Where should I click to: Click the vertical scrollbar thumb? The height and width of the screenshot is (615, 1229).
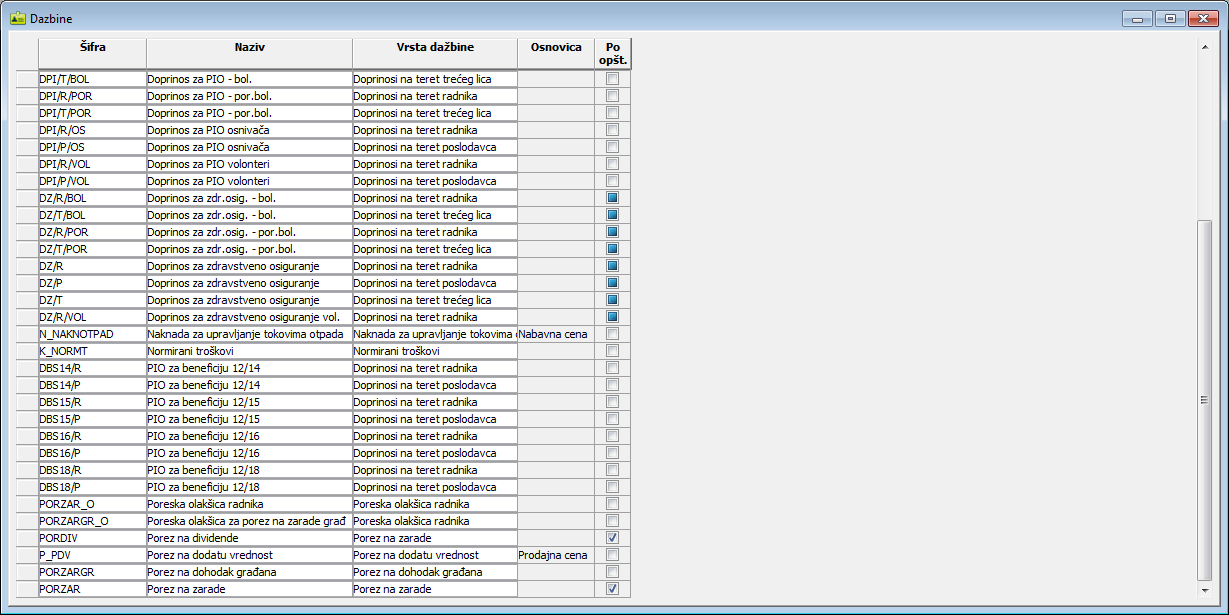tap(1204, 400)
